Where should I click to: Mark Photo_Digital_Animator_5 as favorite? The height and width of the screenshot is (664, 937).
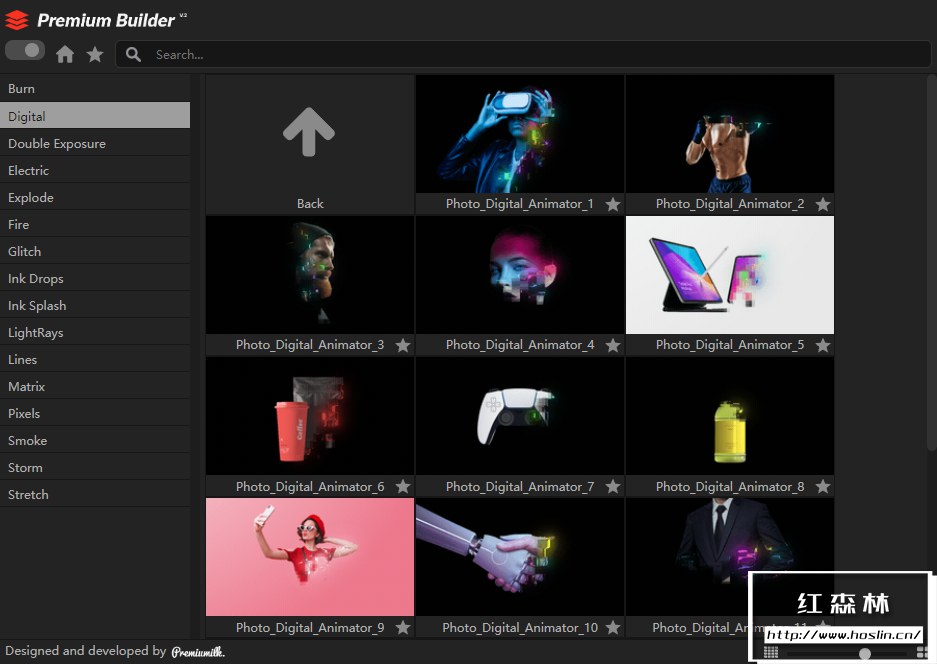(823, 345)
